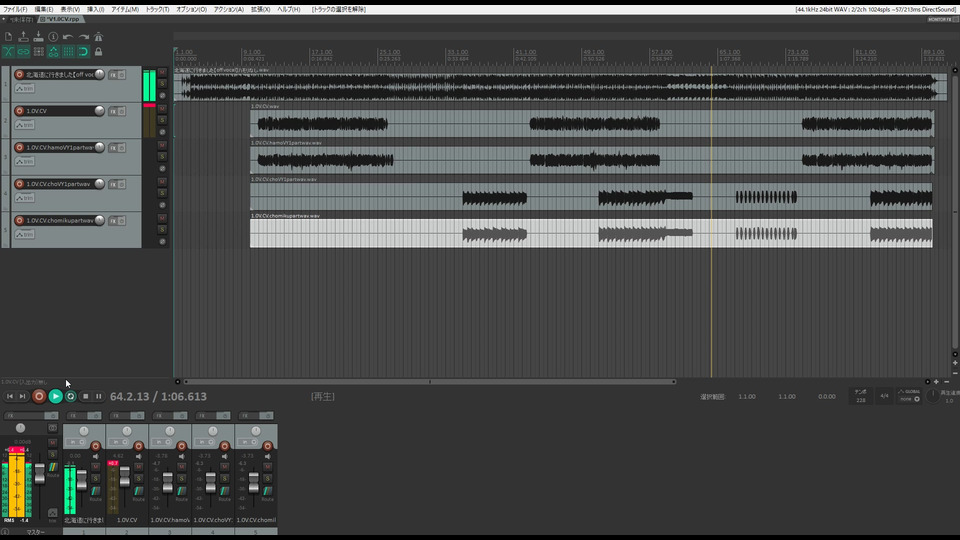Open 表示(V) menu
960x540 pixels.
click(70, 9)
